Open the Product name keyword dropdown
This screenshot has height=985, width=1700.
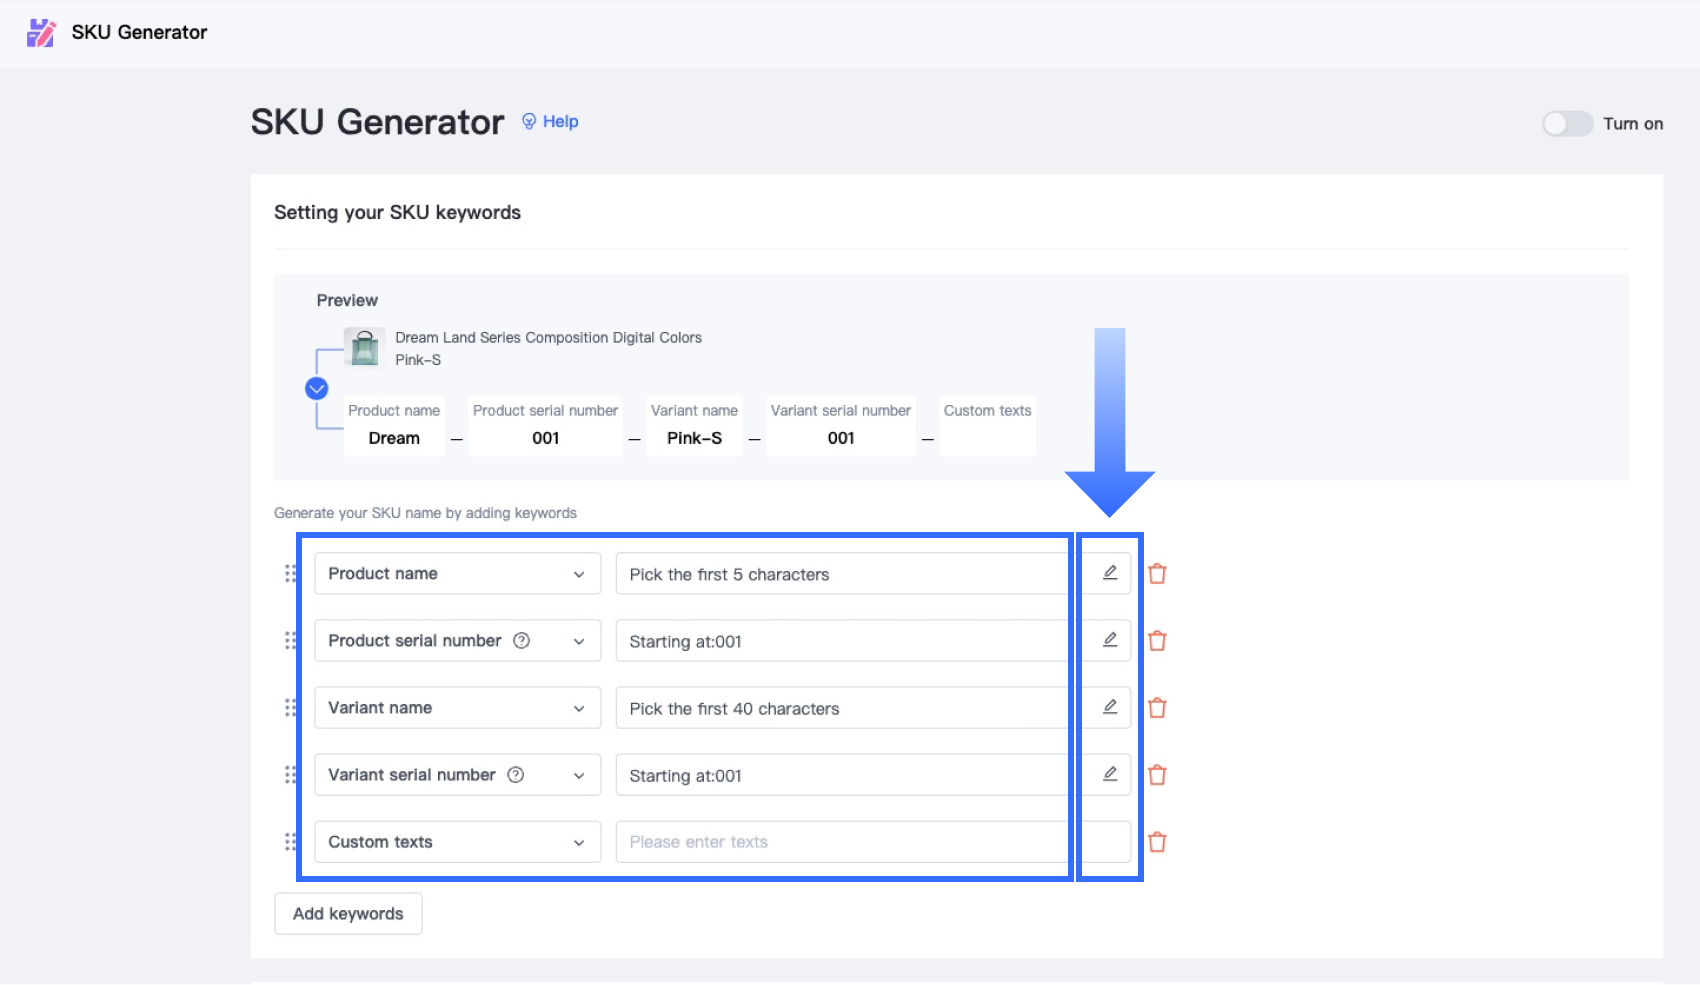[x=457, y=574]
